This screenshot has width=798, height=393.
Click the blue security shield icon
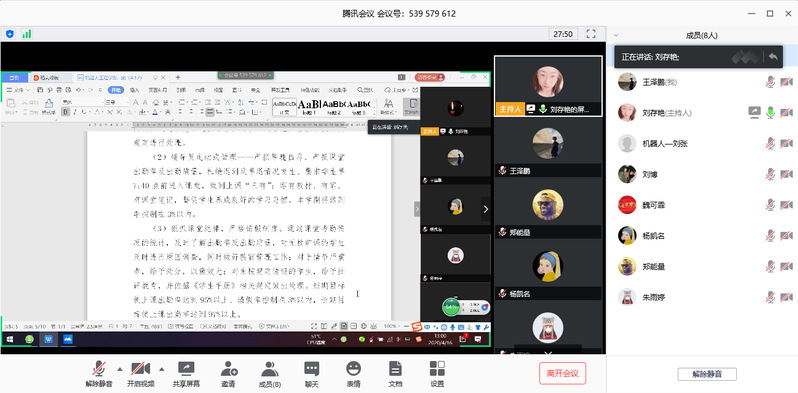(10, 34)
